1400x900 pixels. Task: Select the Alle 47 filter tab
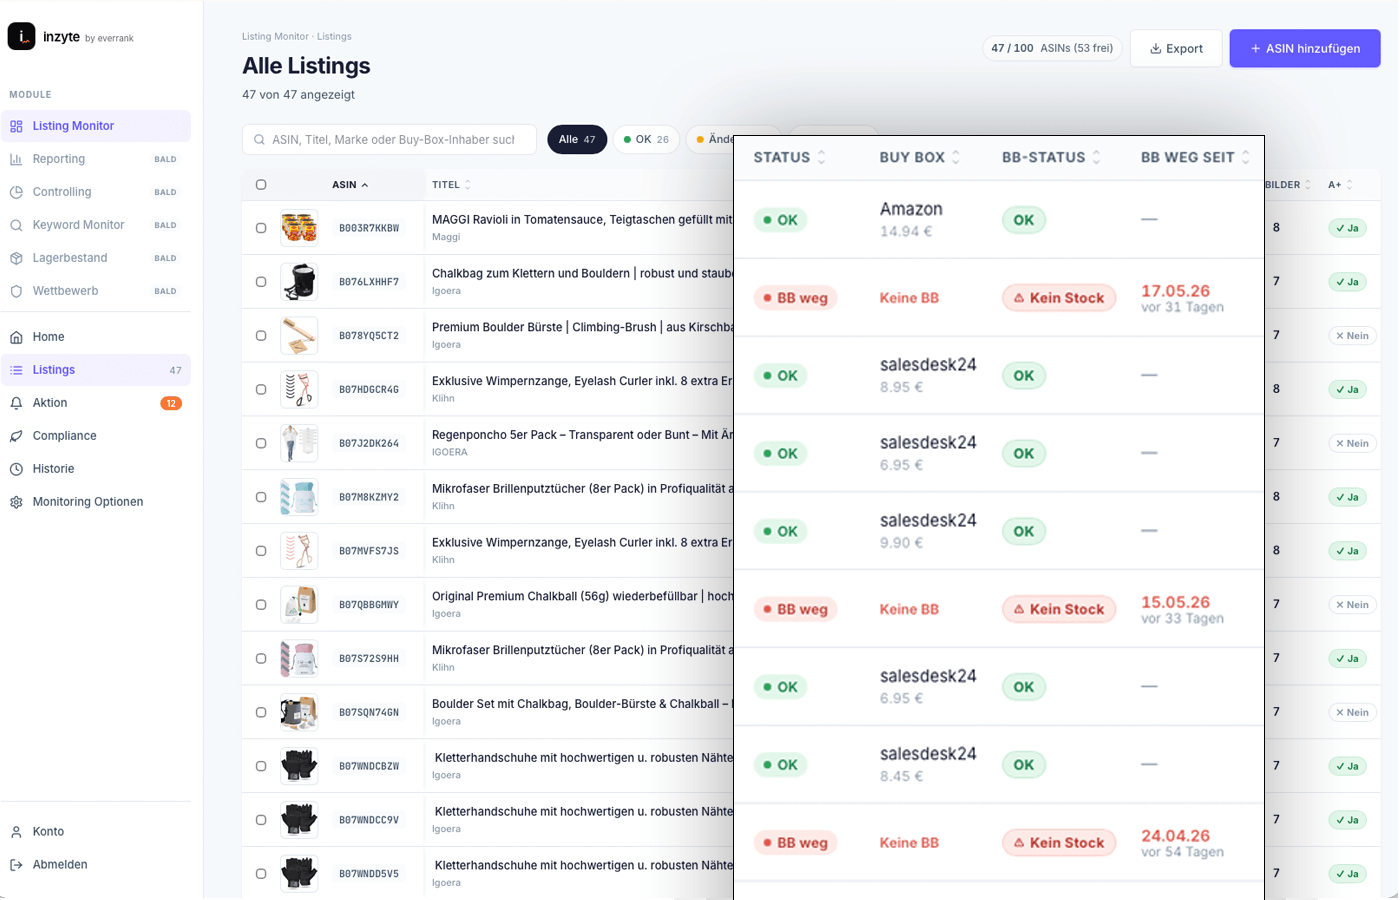coord(577,140)
